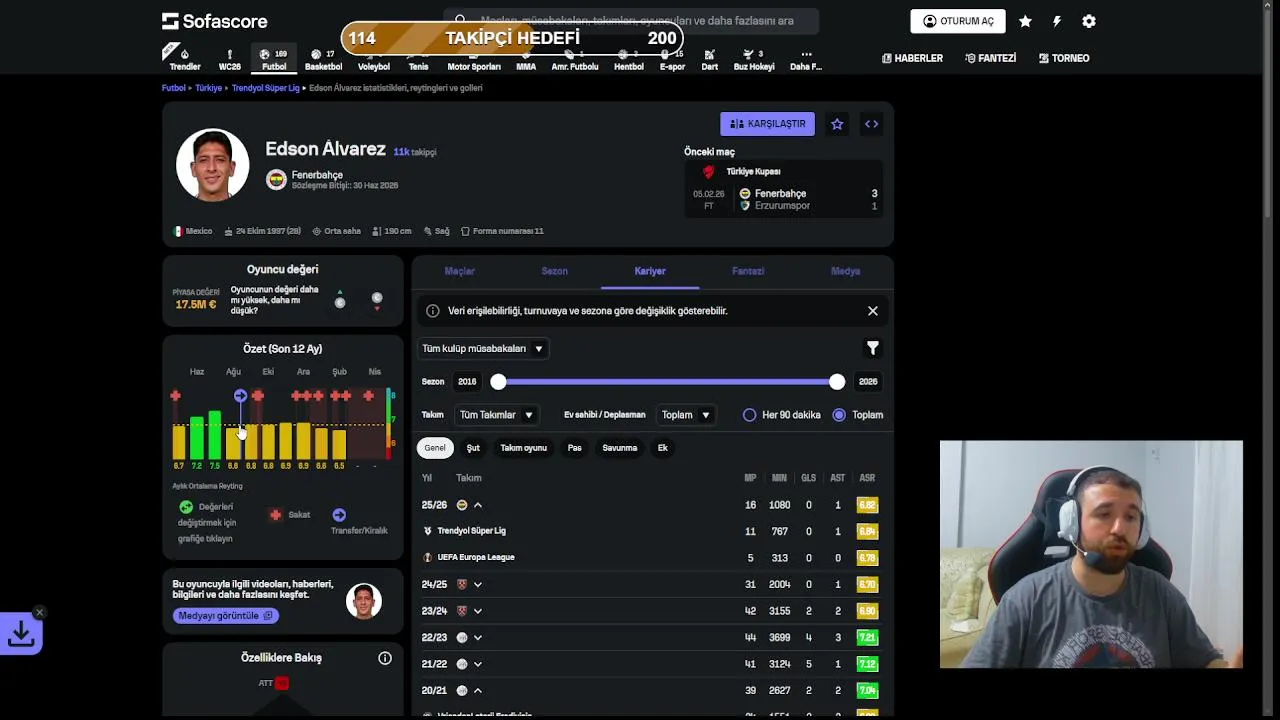Expand the 23/24 season row
Screen dimensions: 1280x720
(477, 611)
